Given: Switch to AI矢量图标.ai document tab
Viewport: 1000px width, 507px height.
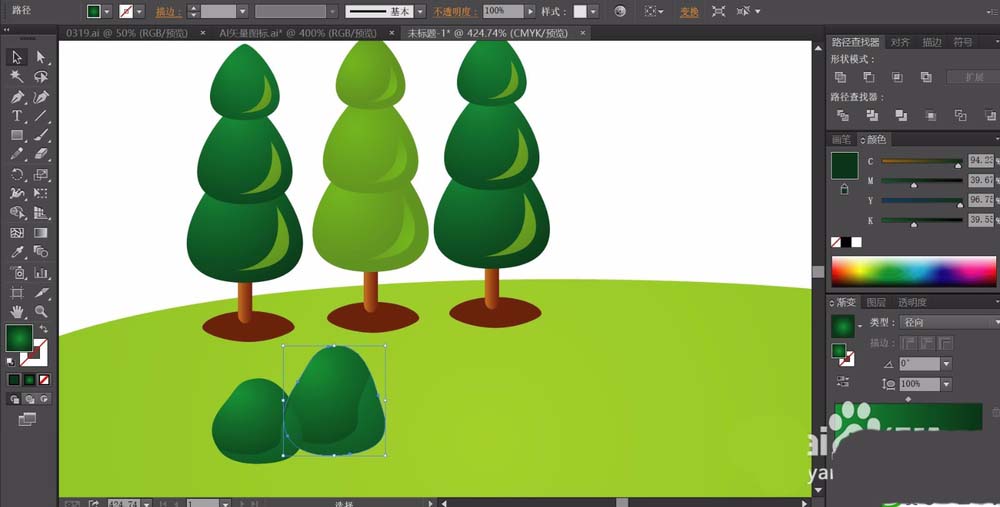Looking at the screenshot, I should (298, 33).
